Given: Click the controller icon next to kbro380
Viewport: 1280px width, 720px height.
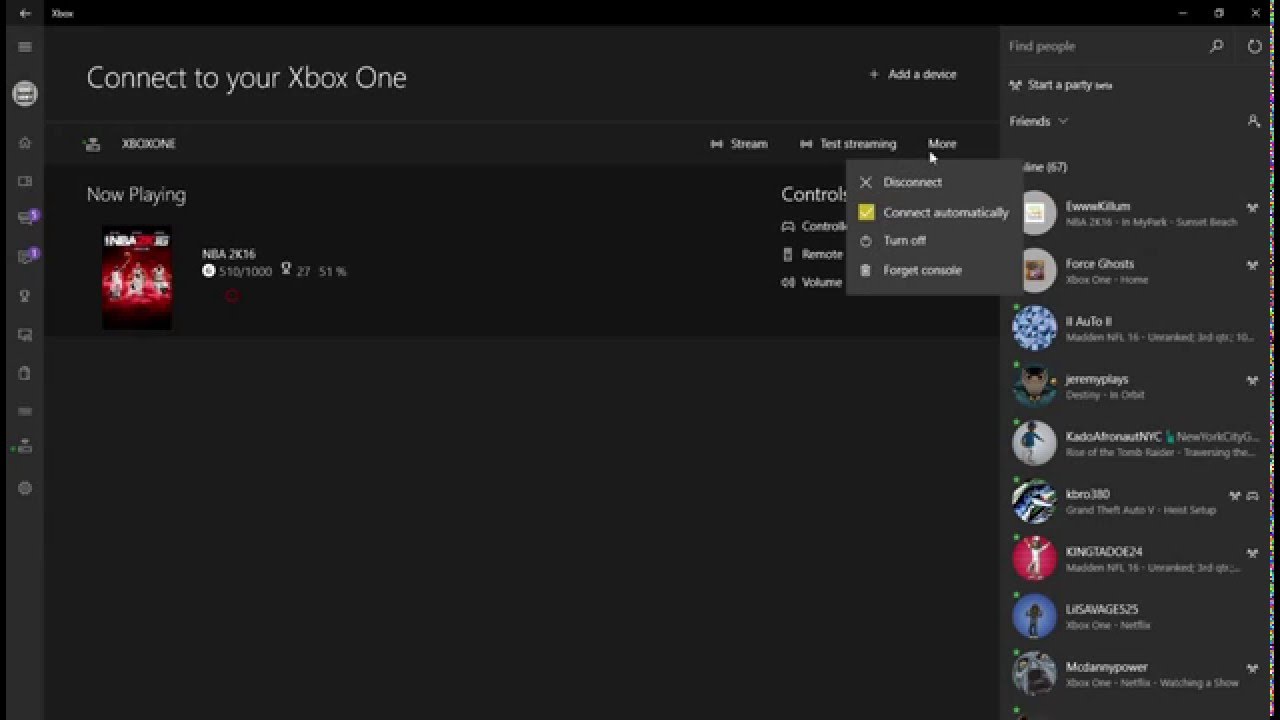Looking at the screenshot, I should pyautogui.click(x=1252, y=496).
